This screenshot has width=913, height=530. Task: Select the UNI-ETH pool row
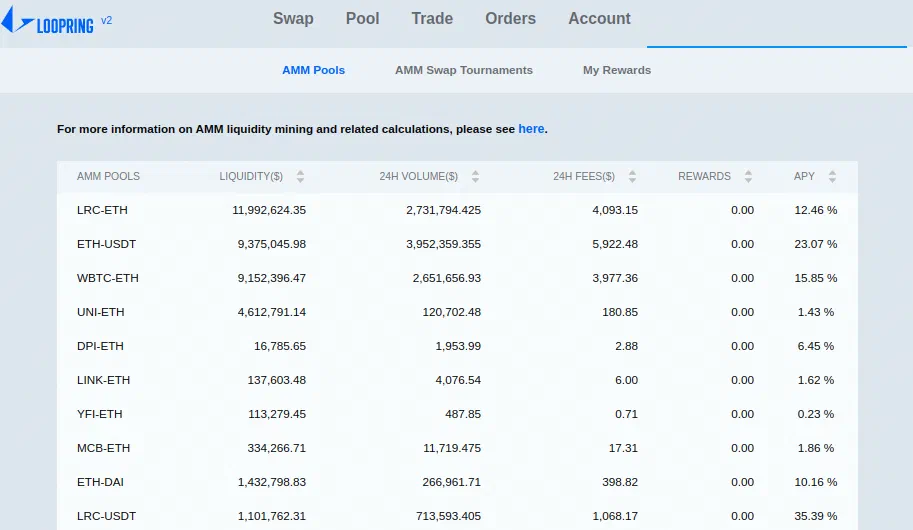457,312
